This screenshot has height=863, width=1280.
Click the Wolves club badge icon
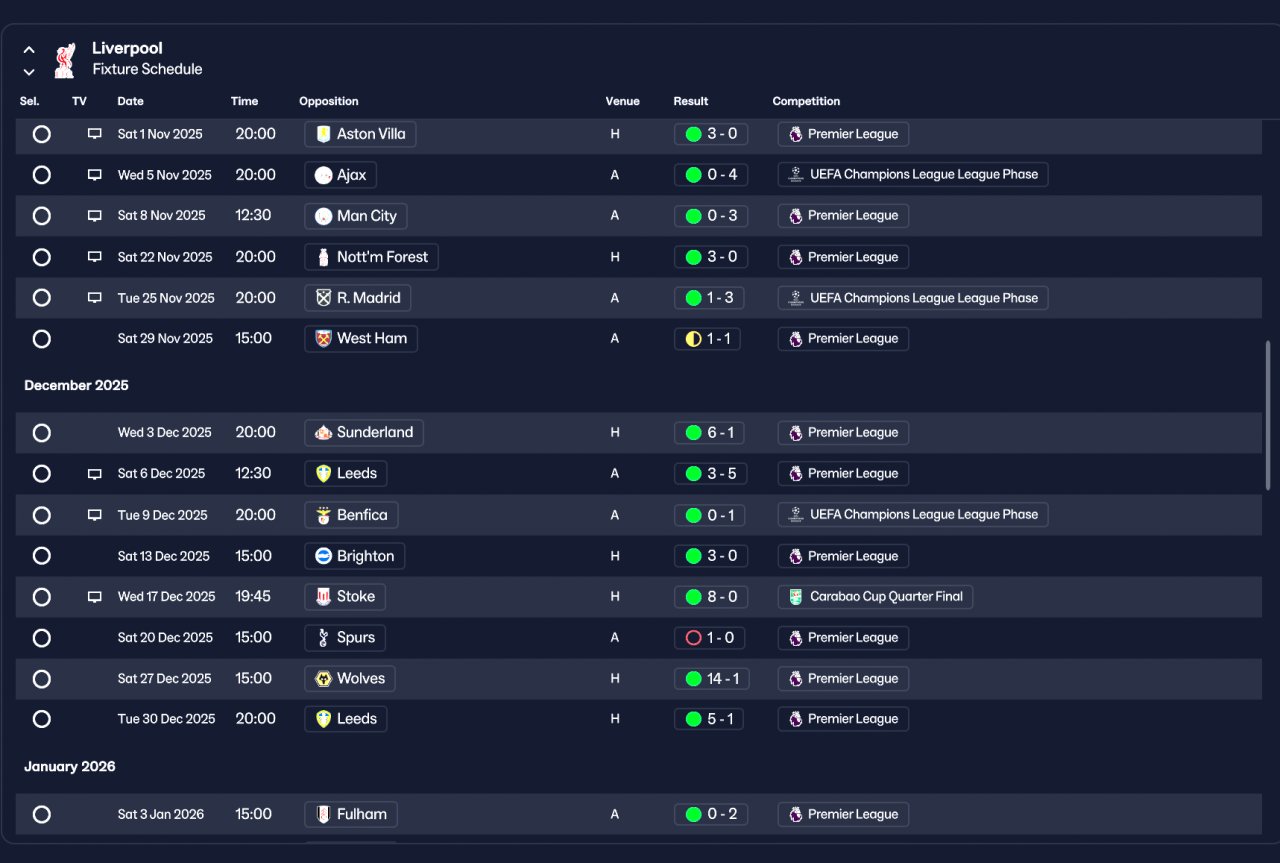pyautogui.click(x=323, y=679)
